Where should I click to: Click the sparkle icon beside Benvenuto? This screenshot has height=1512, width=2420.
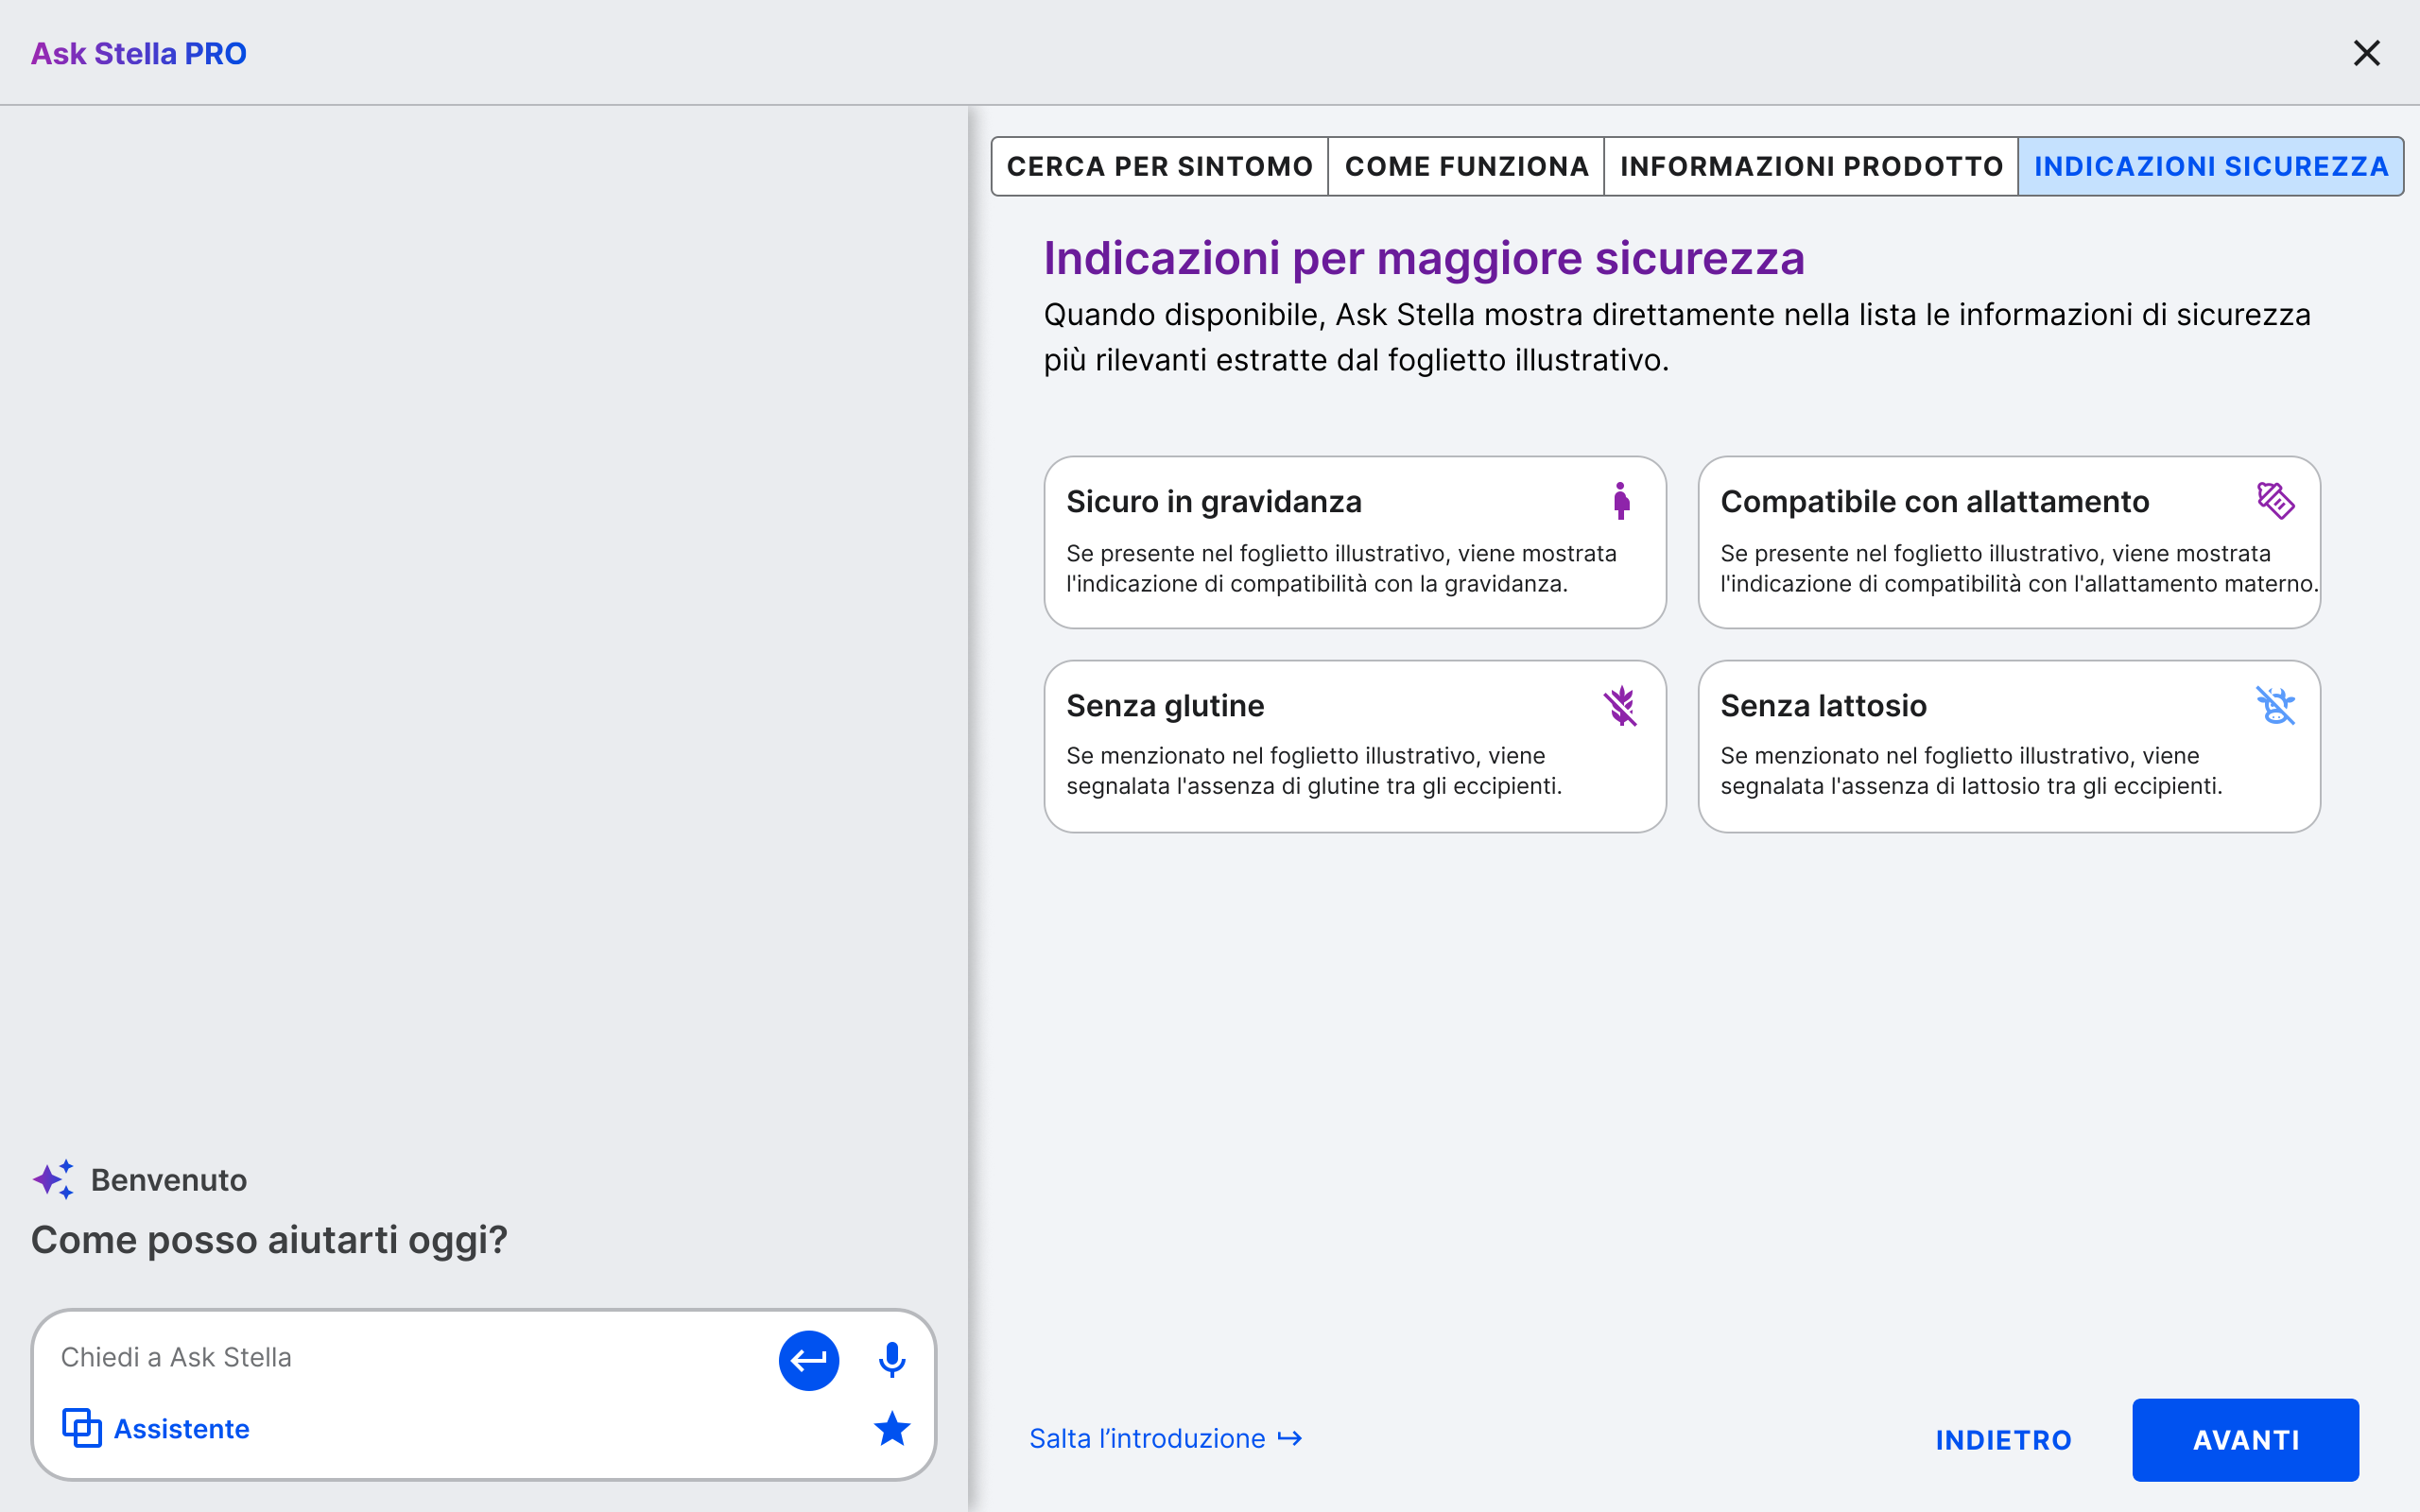53,1179
